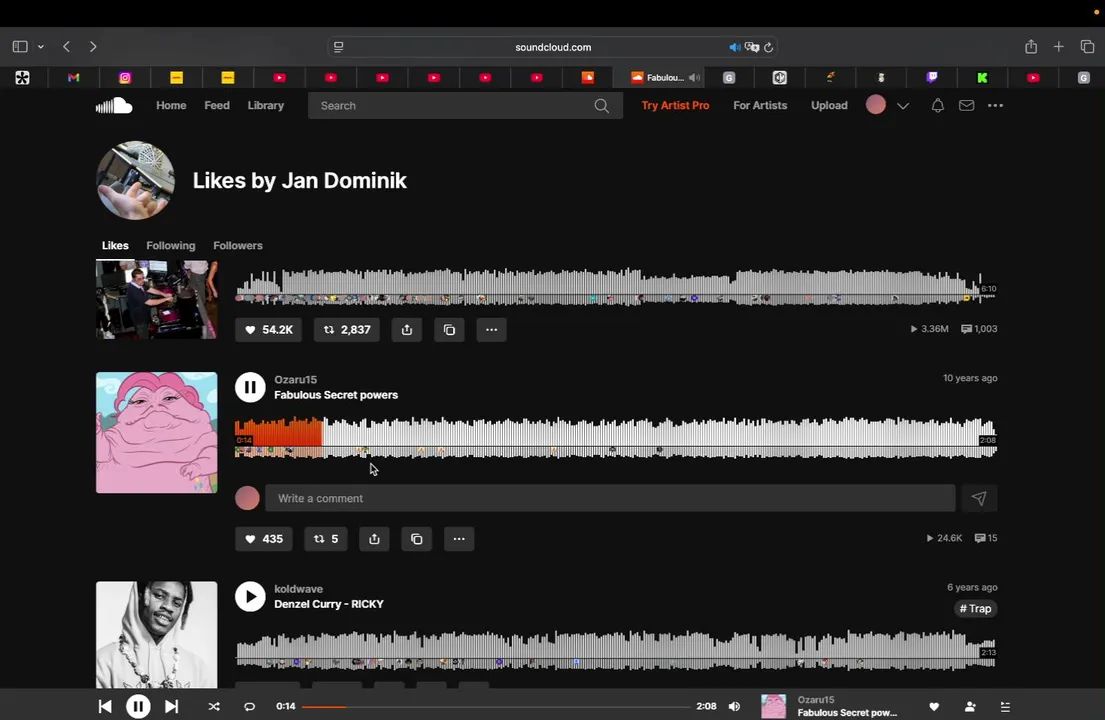Copy link of the 54.2K likes track
This screenshot has width=1105, height=720.
click(x=449, y=329)
